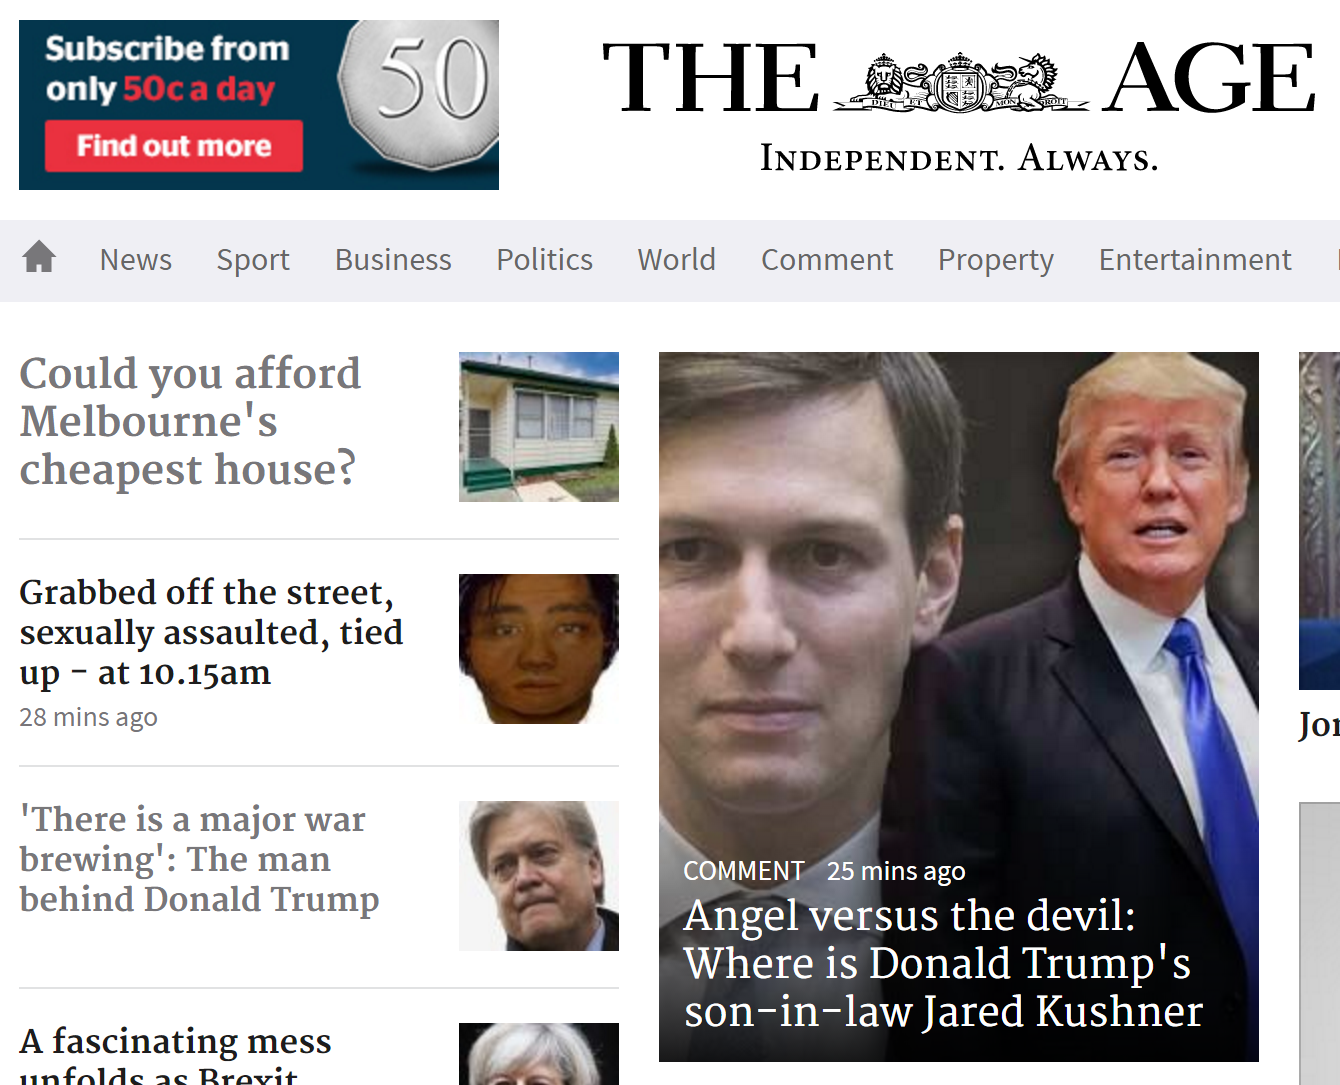Click the Find out more button
The width and height of the screenshot is (1340, 1085).
(174, 146)
